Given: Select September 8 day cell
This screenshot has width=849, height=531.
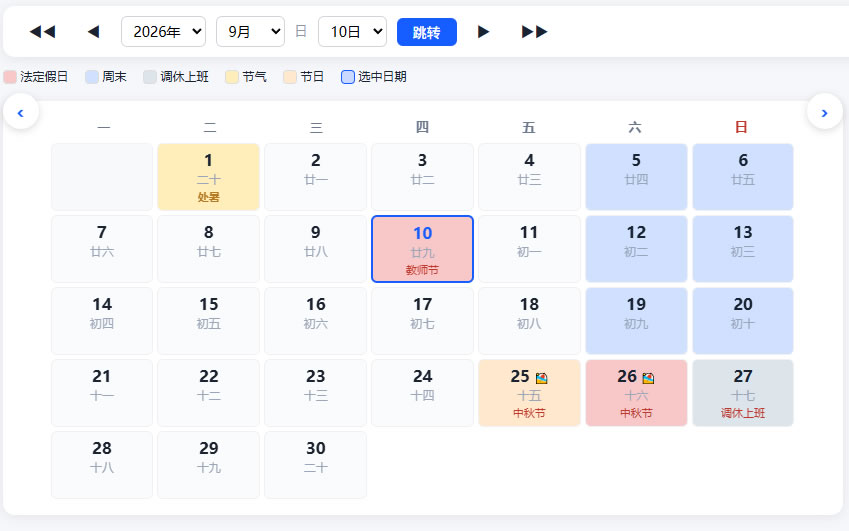Looking at the screenshot, I should click(x=208, y=249).
